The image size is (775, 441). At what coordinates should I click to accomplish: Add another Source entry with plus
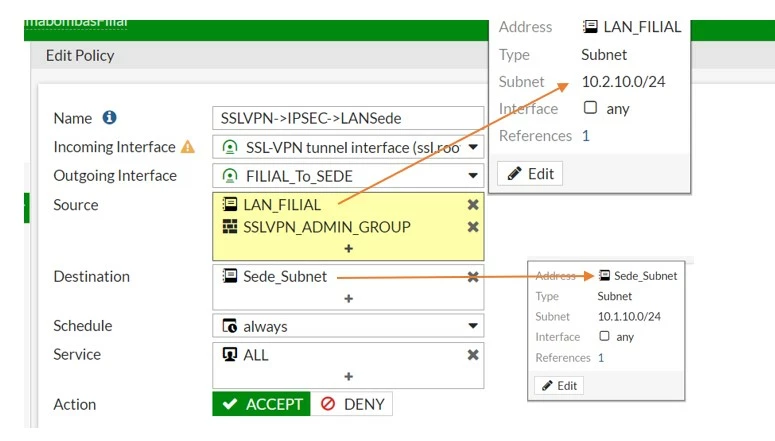click(x=348, y=249)
